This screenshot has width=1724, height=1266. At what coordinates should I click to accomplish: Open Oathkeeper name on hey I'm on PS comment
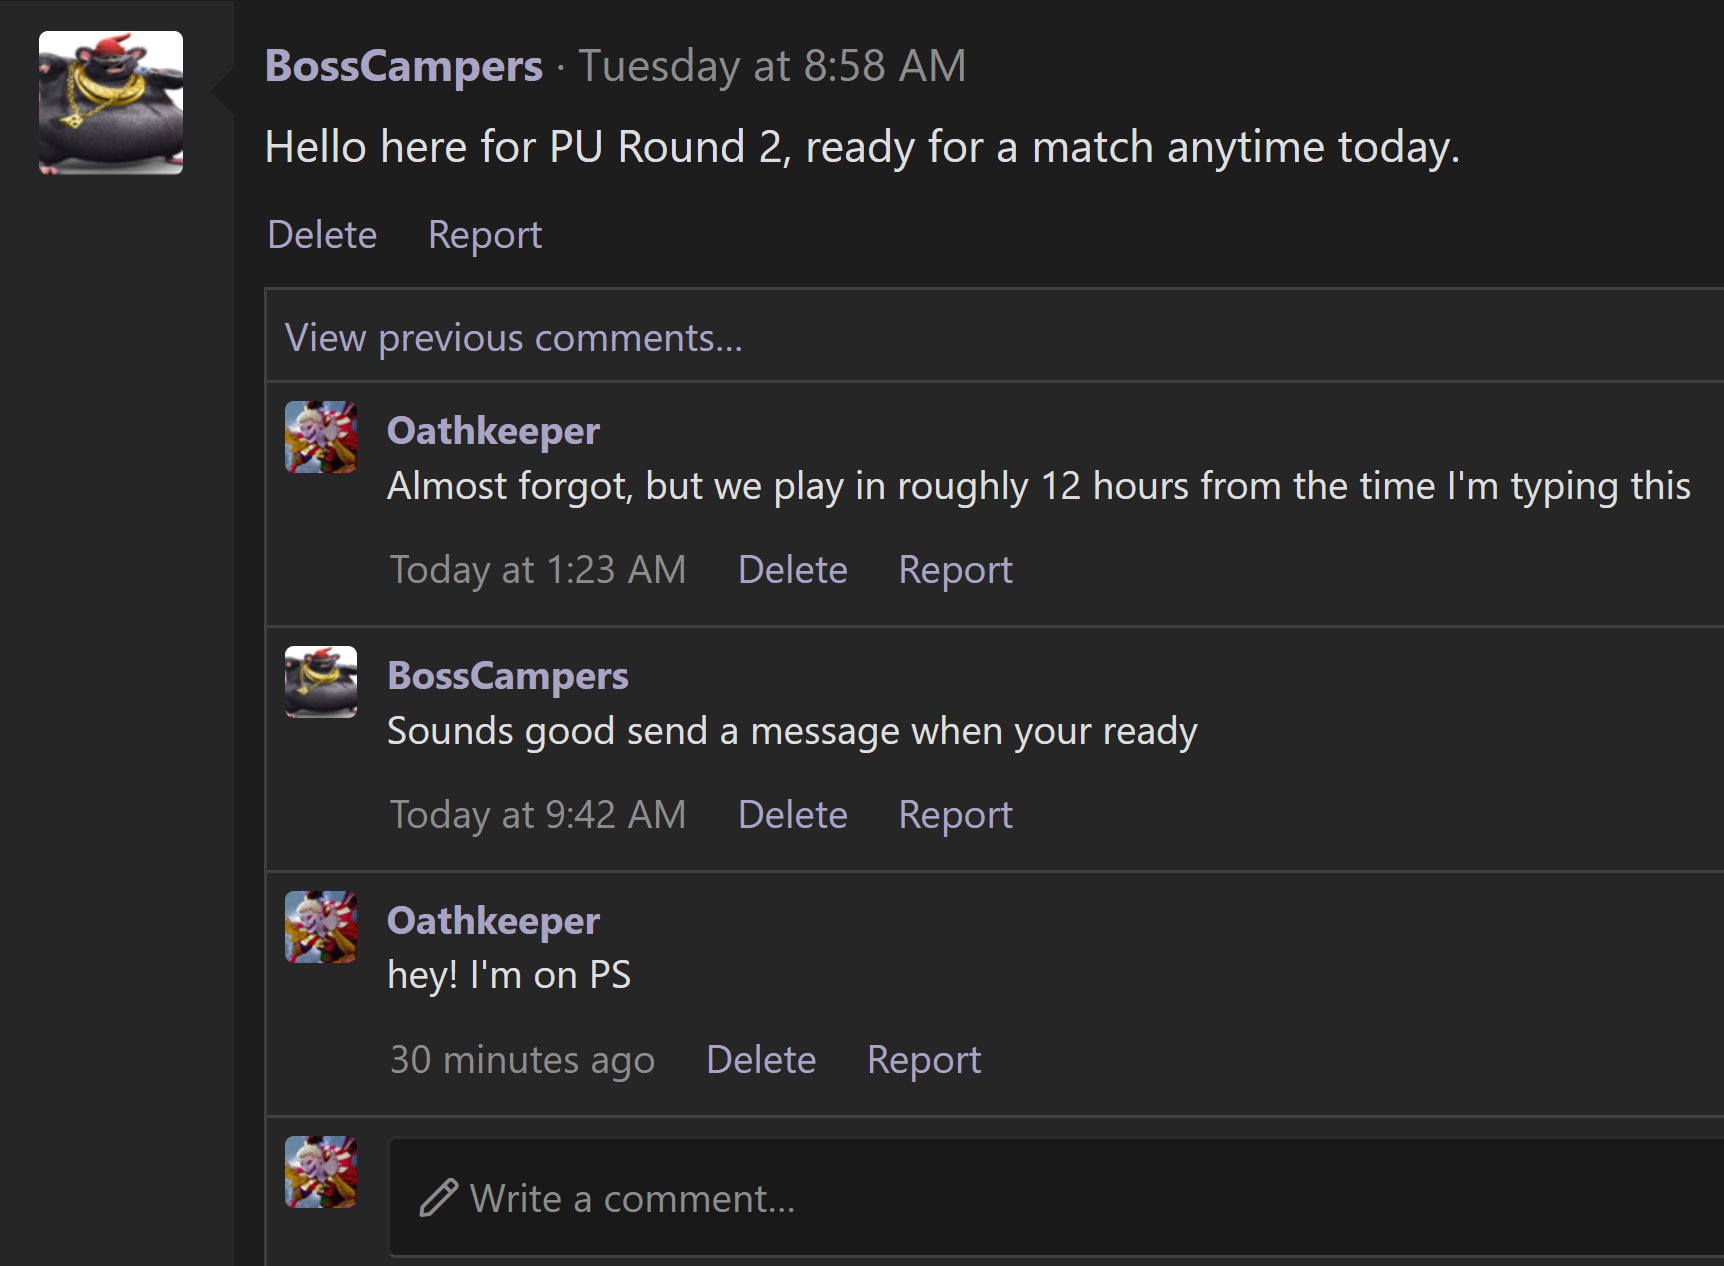point(493,921)
